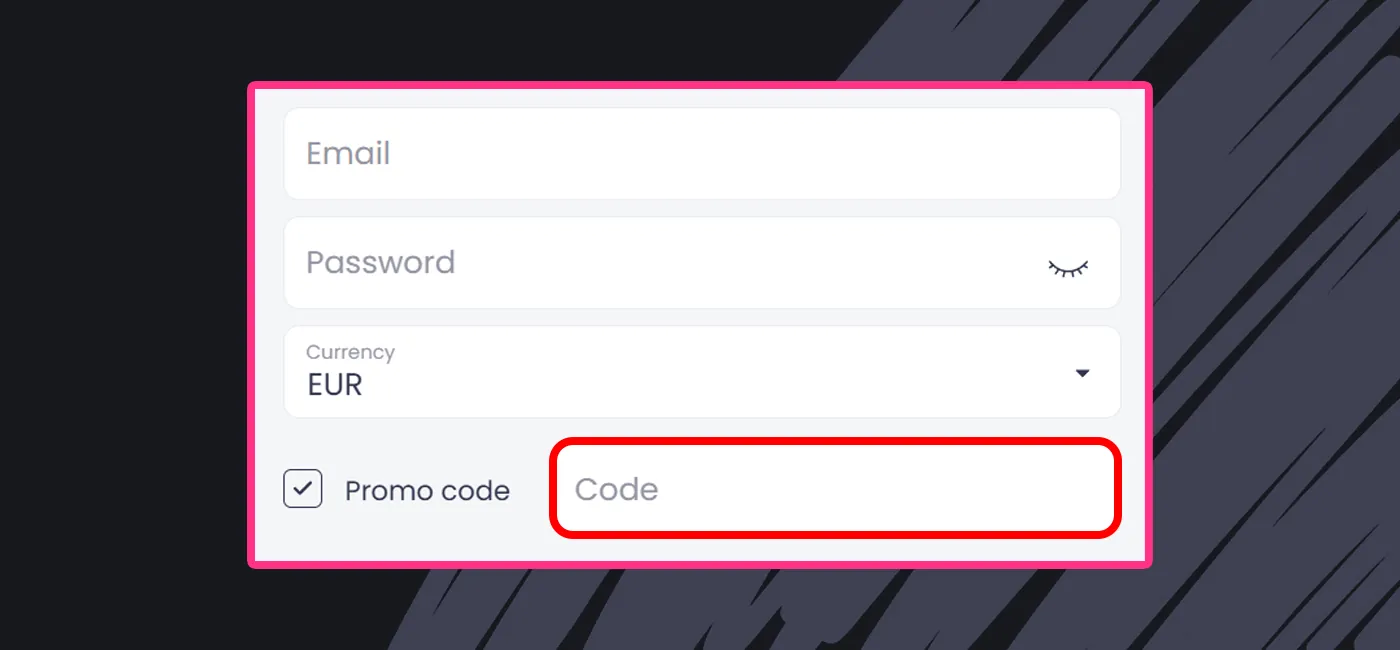Uncheck the Promo code checkbox
The width and height of the screenshot is (1400, 650).
pos(303,489)
